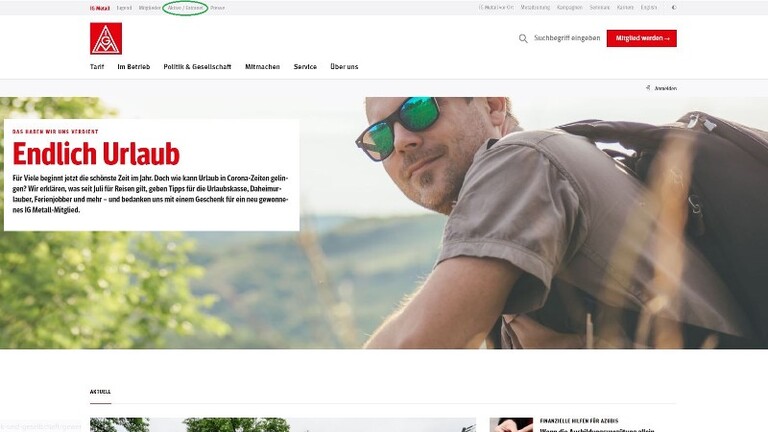
Task: Open the Kampagnen link in top bar
Action: tap(570, 7)
